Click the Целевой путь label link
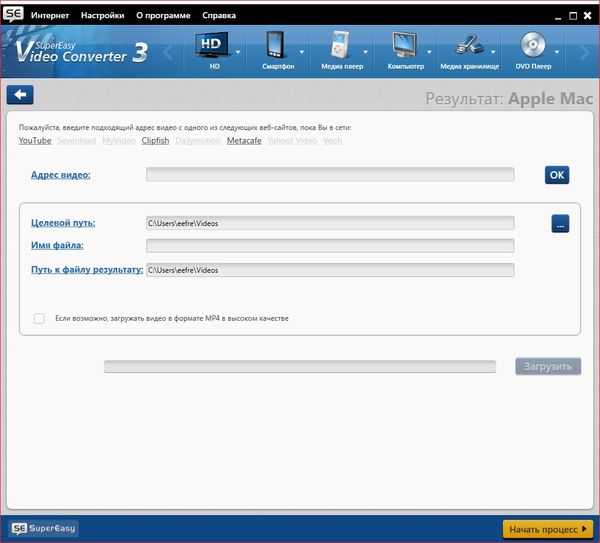 (63, 223)
